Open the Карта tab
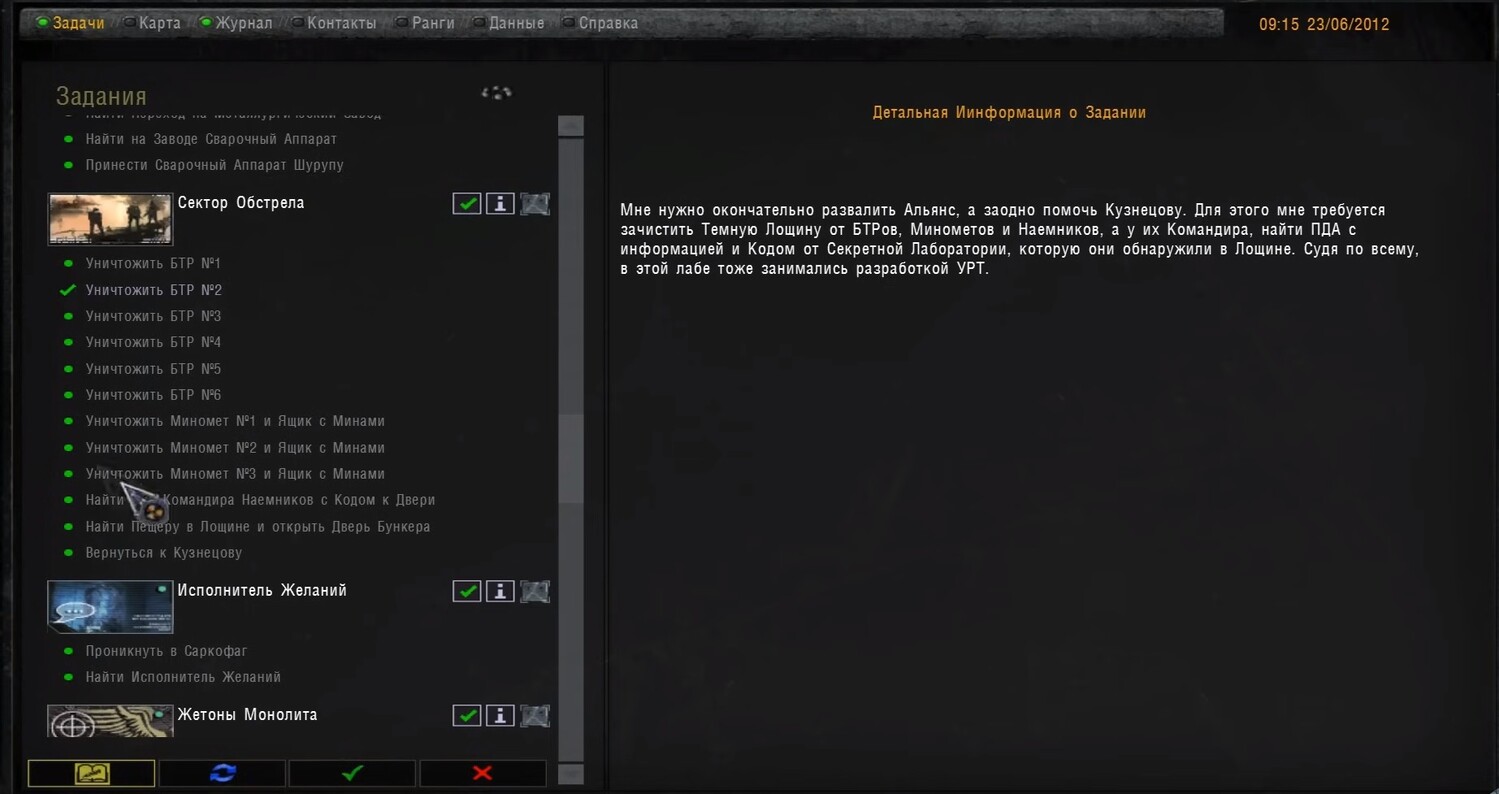Screen dimensions: 1499x794 click(159, 23)
